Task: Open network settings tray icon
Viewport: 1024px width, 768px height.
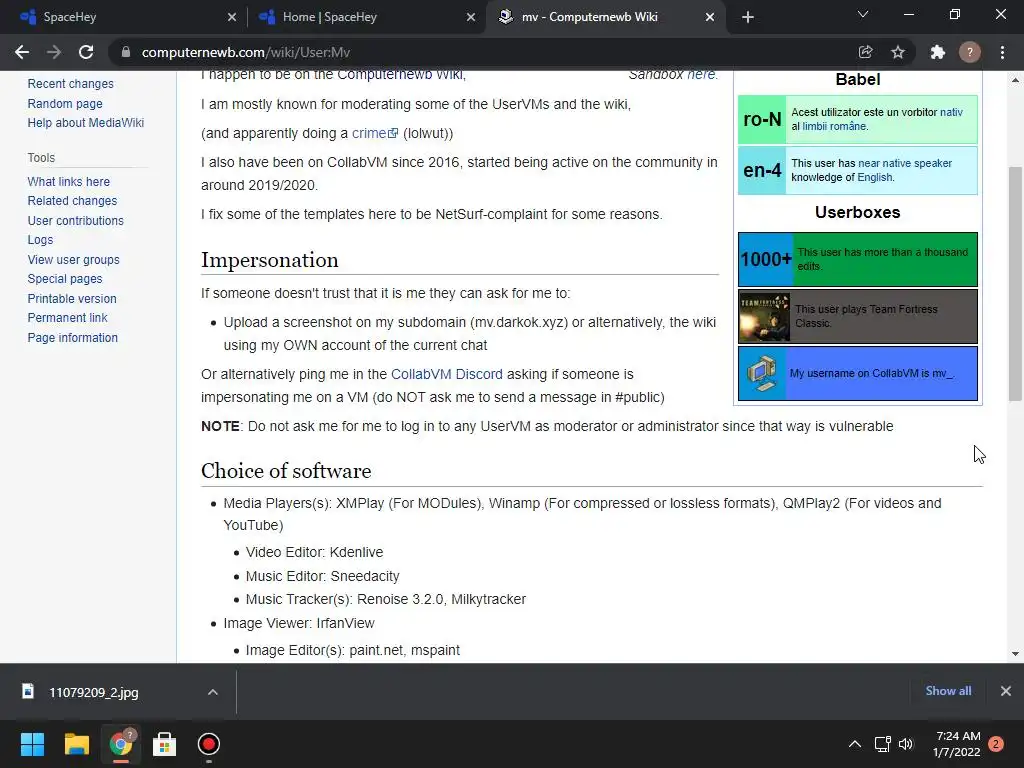Action: click(x=882, y=744)
